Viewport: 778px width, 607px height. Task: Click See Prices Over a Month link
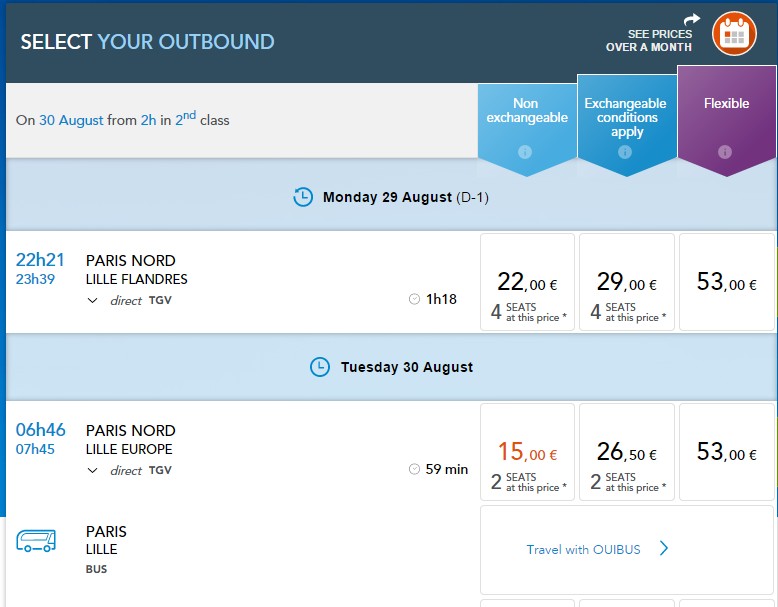648,41
